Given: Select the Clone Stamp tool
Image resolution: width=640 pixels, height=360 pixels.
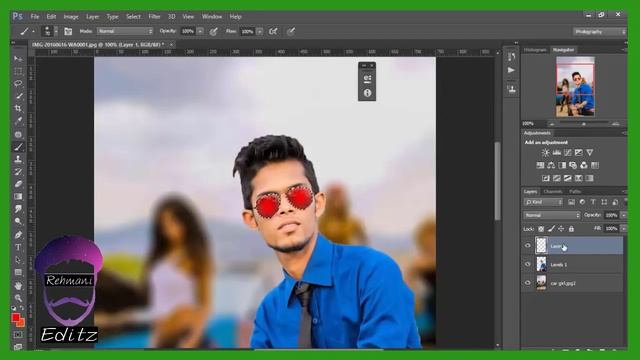Looking at the screenshot, I should point(18,159).
